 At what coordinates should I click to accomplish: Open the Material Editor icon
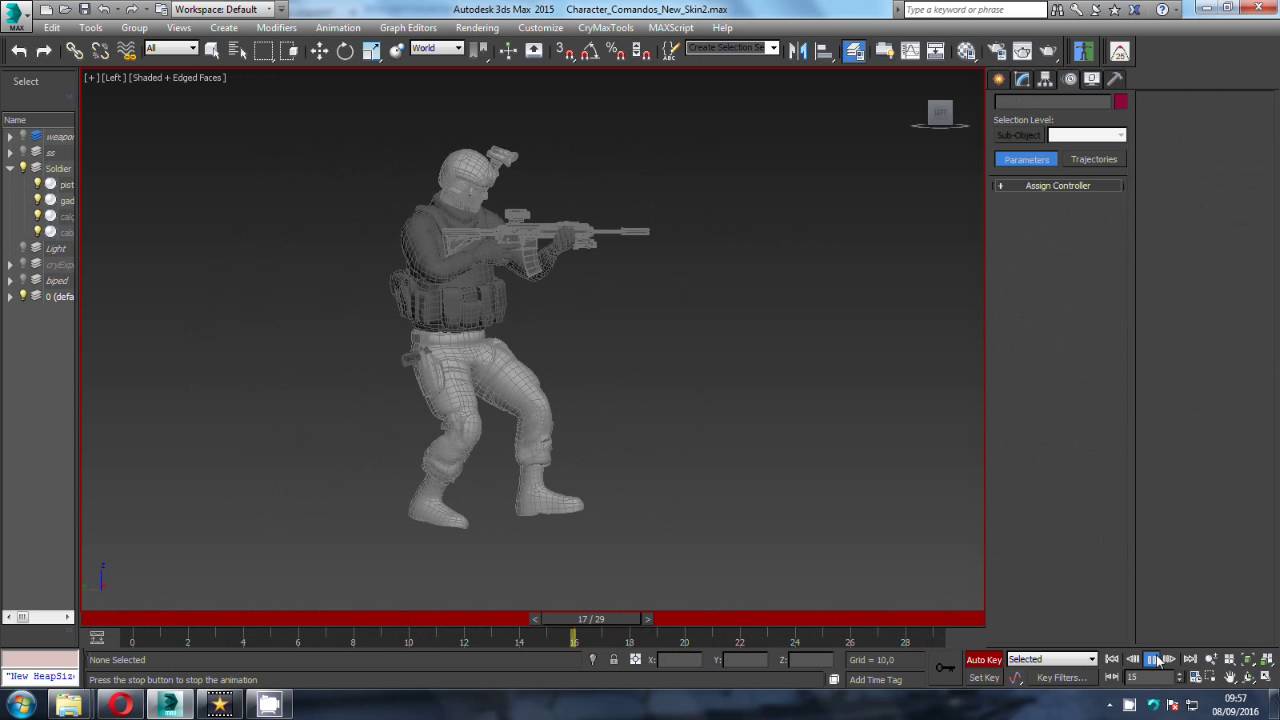[966, 51]
